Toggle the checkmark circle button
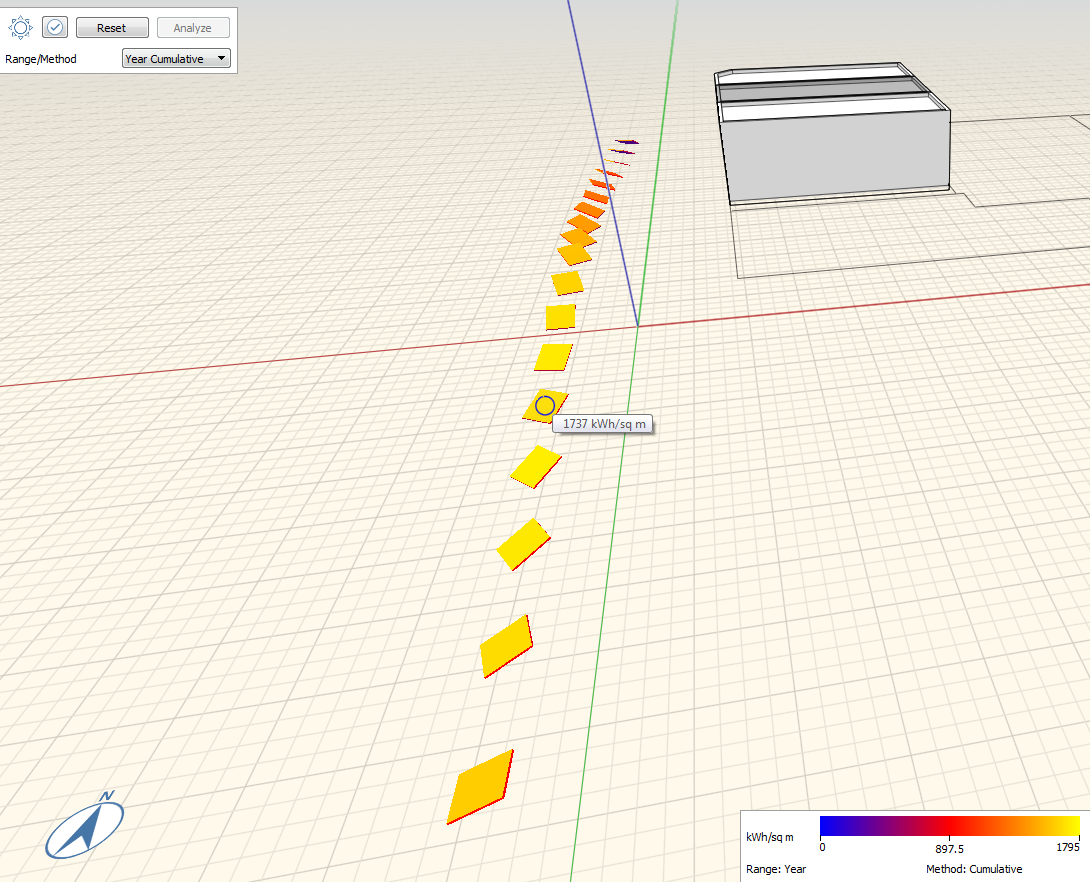This screenshot has height=882, width=1090. tap(55, 28)
